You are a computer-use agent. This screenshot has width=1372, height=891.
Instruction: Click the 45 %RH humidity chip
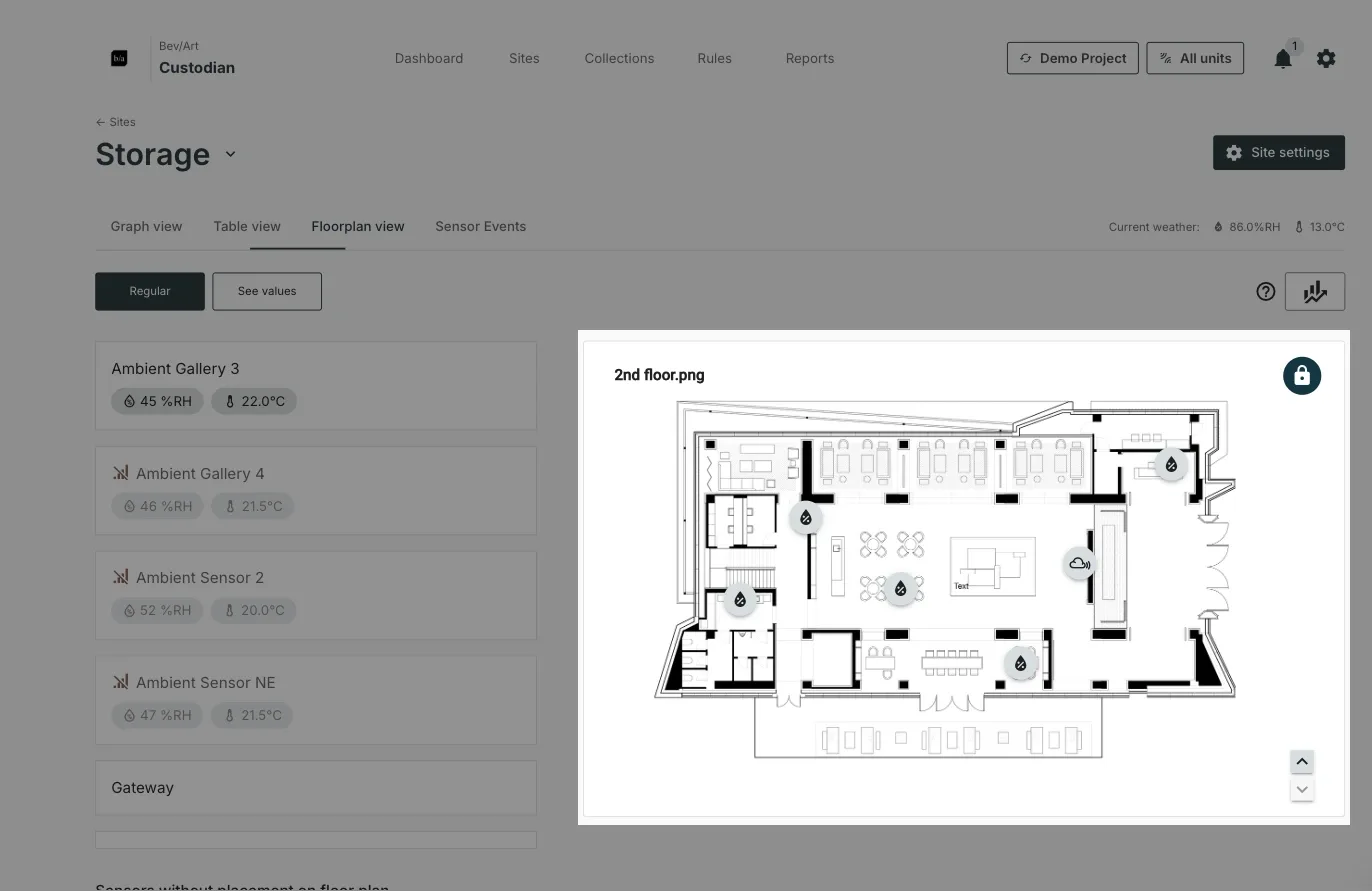[157, 401]
